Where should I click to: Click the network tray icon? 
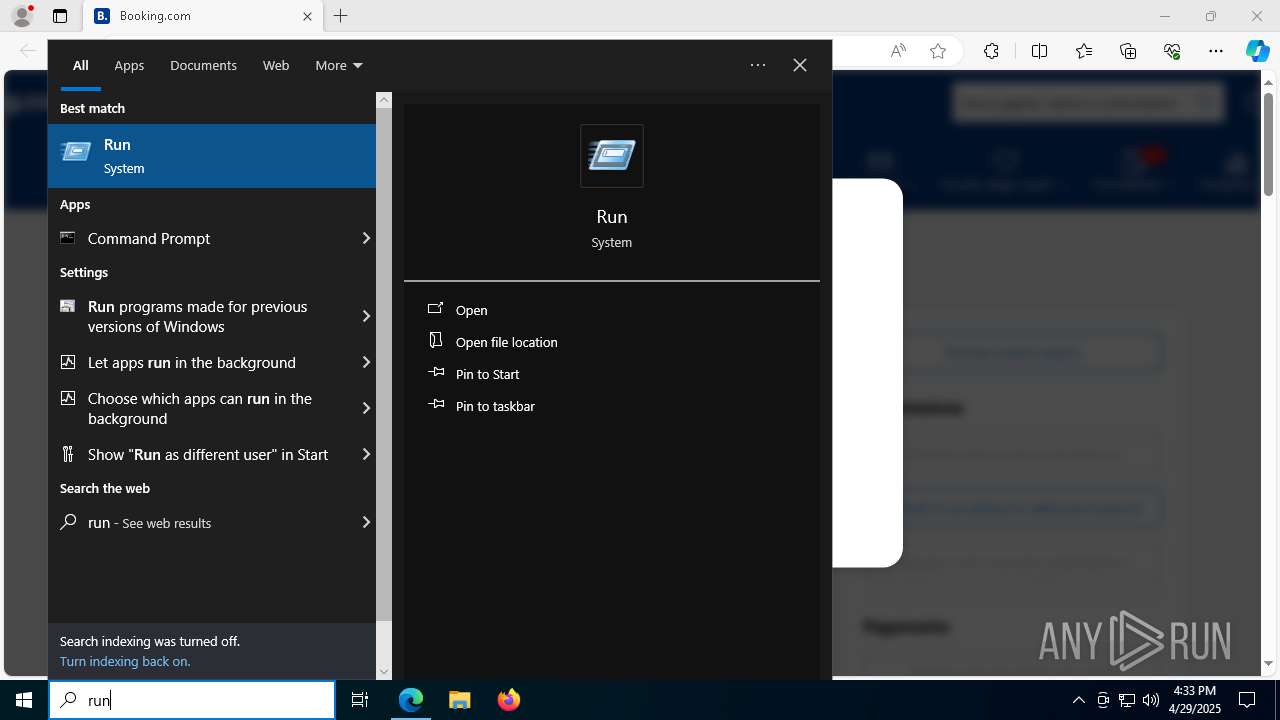tap(1126, 700)
